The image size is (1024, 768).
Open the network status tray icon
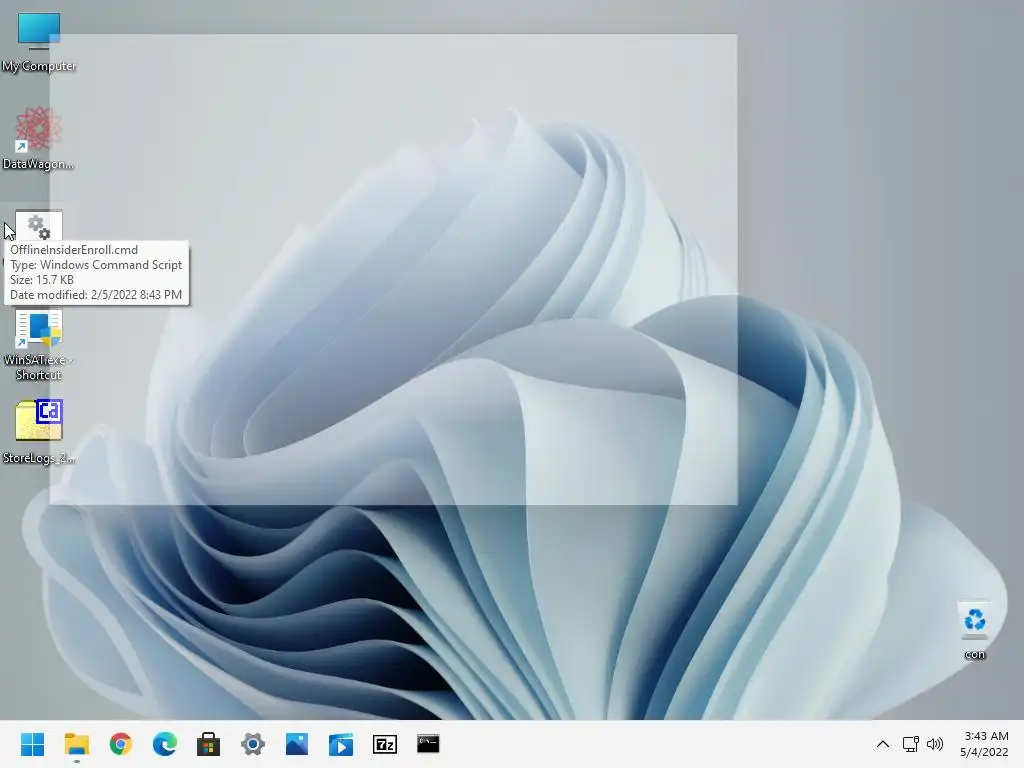tap(910, 744)
